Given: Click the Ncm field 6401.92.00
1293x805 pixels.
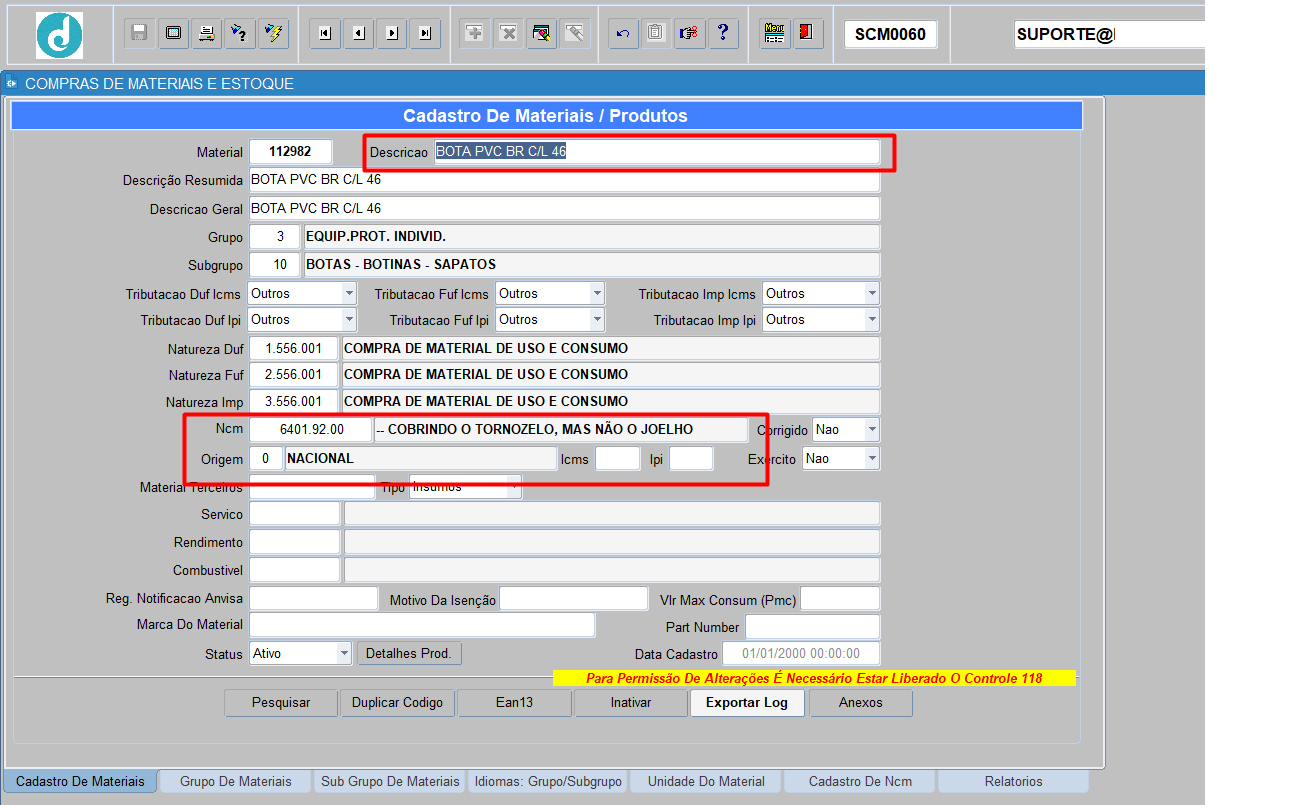Looking at the screenshot, I should (x=310, y=430).
